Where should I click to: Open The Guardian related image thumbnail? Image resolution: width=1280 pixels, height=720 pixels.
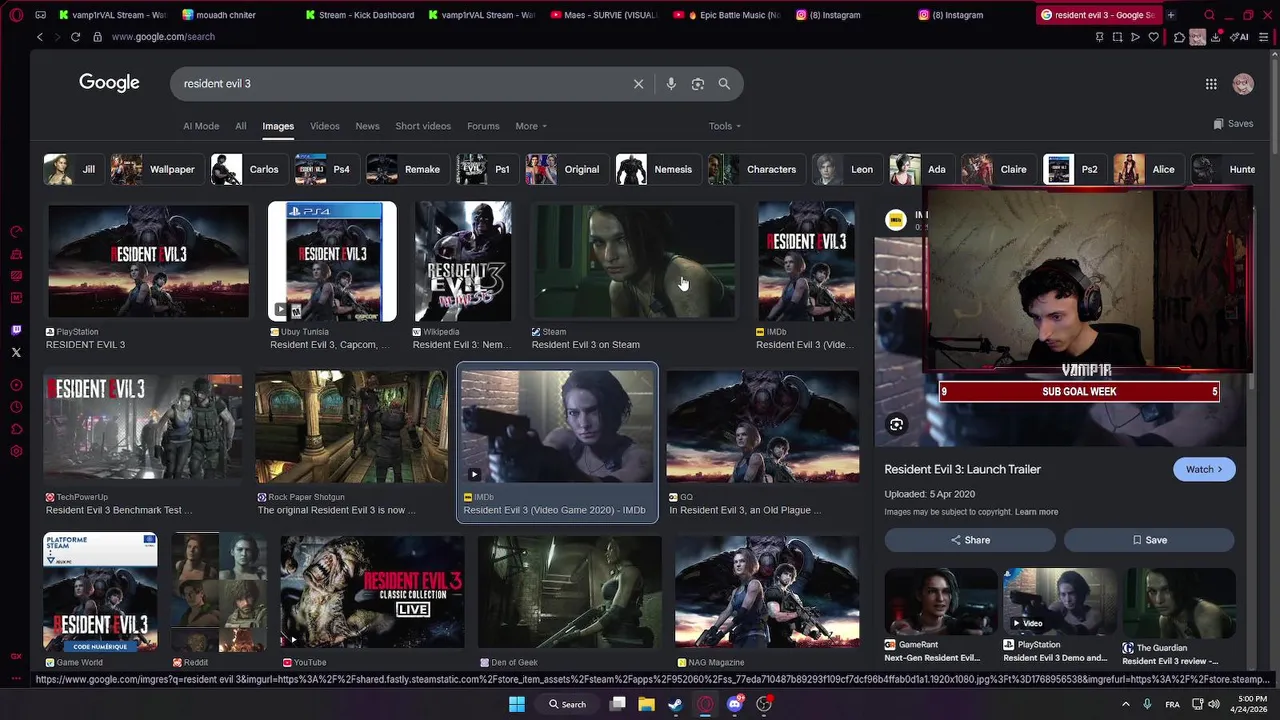coord(1179,602)
